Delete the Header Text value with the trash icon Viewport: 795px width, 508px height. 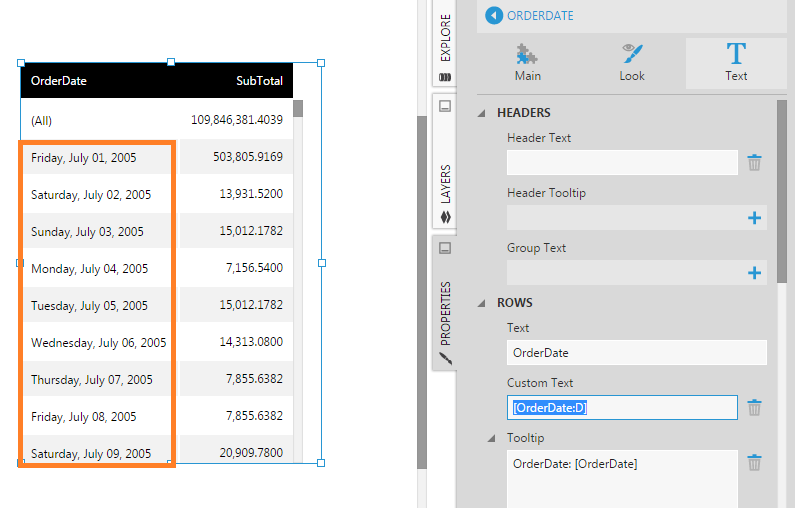click(x=755, y=162)
